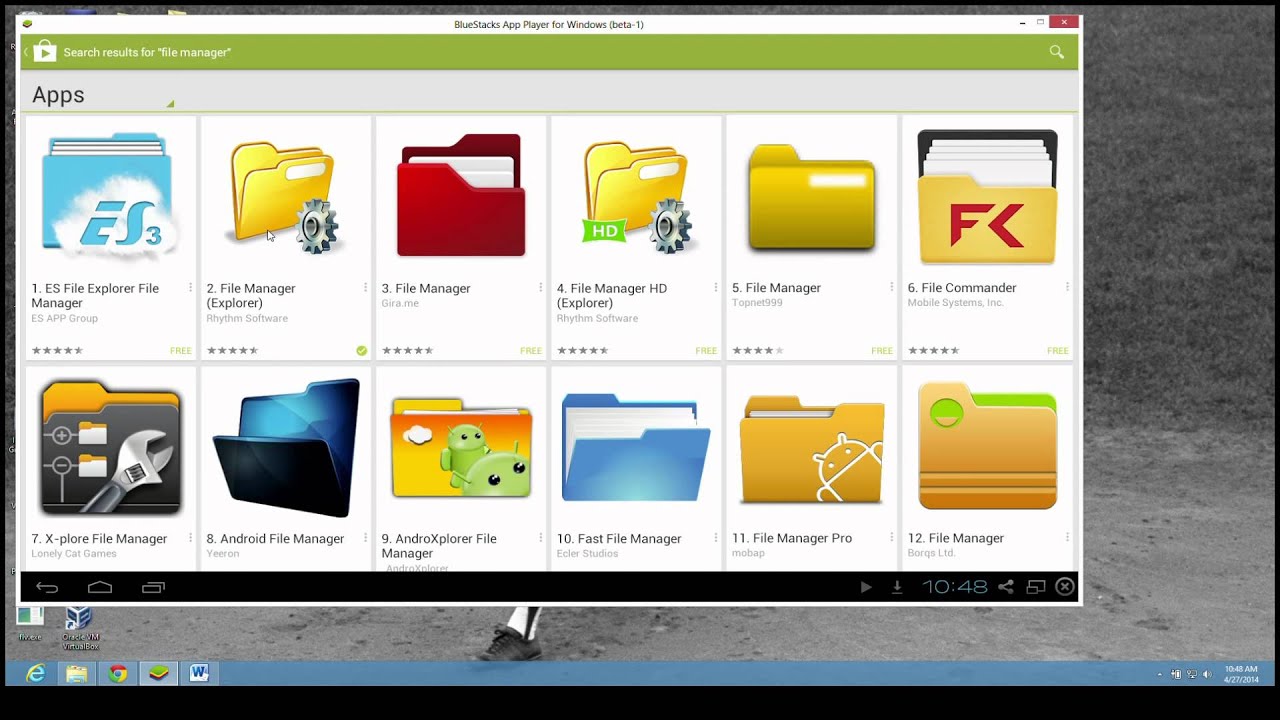Screen dimensions: 1280x720
Task: Tap the File Manager (Explorer) folder-gear icon
Action: 285,197
